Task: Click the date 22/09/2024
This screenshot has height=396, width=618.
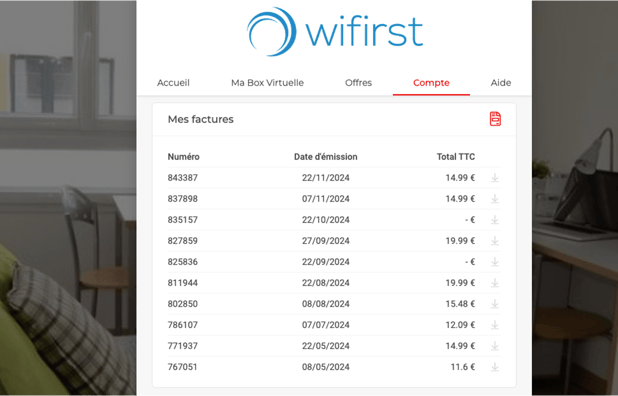Action: (326, 262)
